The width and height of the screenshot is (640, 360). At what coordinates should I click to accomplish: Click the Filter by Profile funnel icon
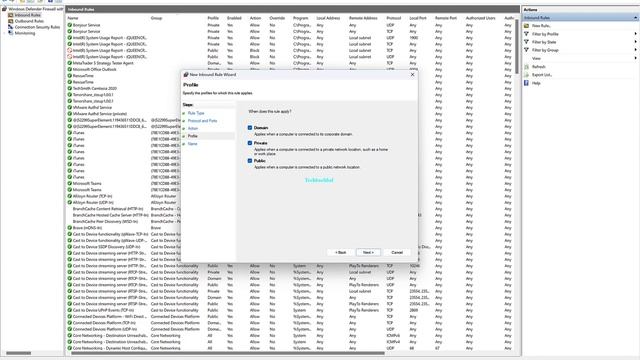(527, 34)
